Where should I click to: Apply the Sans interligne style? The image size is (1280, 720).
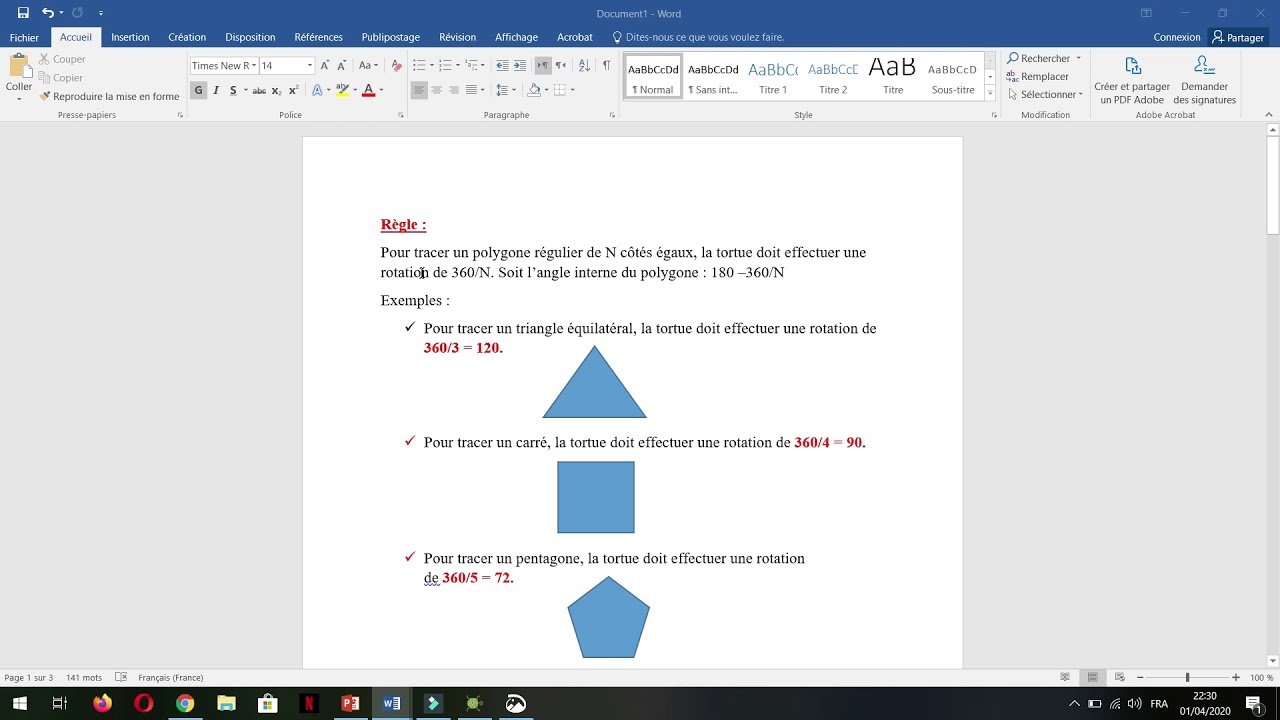(713, 76)
